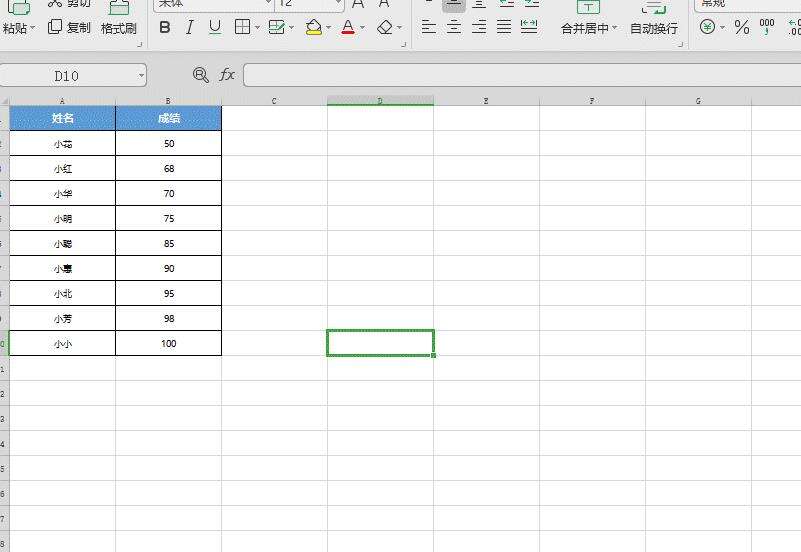Select the cell with score 95
This screenshot has width=801, height=552.
tap(169, 294)
